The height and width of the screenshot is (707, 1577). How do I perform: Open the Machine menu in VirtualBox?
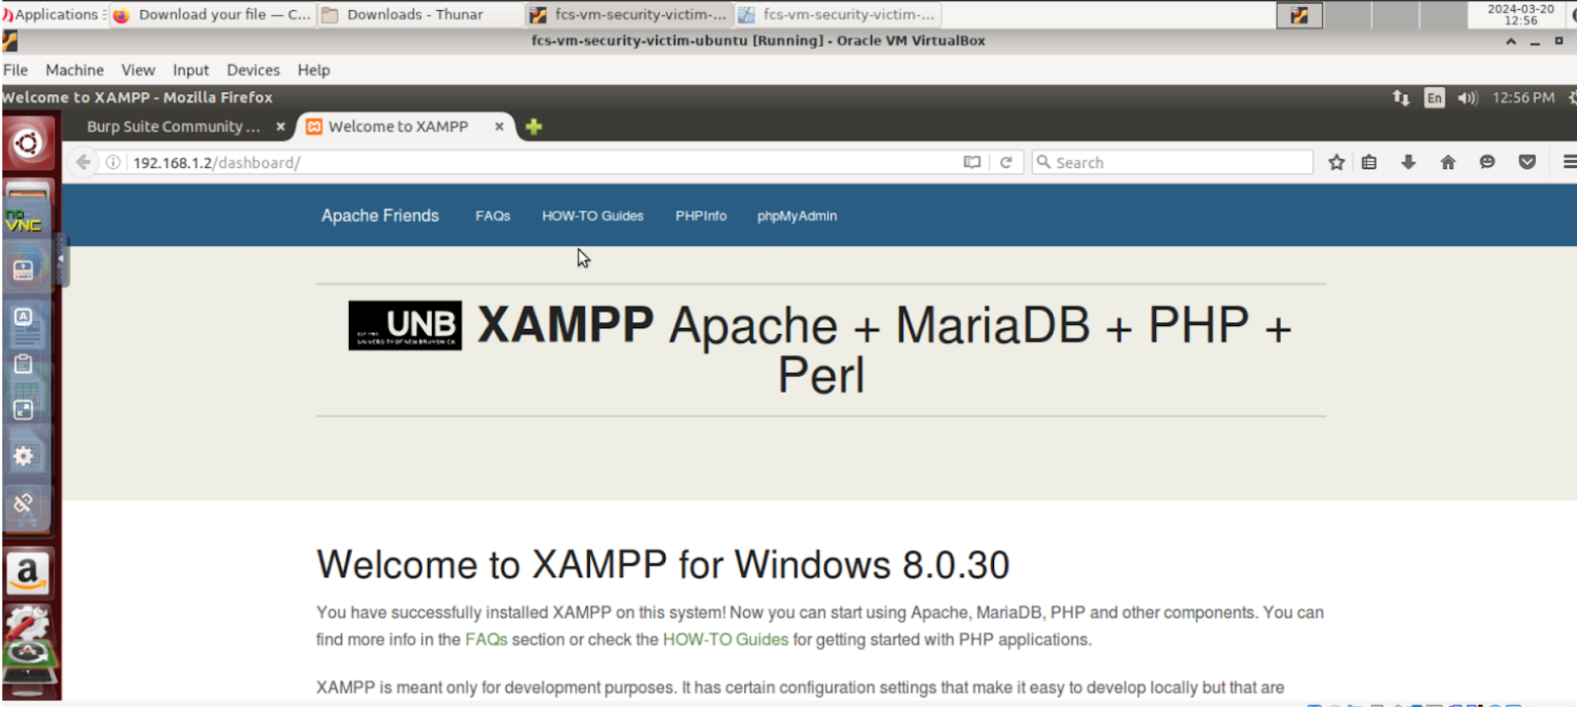[x=74, y=70]
